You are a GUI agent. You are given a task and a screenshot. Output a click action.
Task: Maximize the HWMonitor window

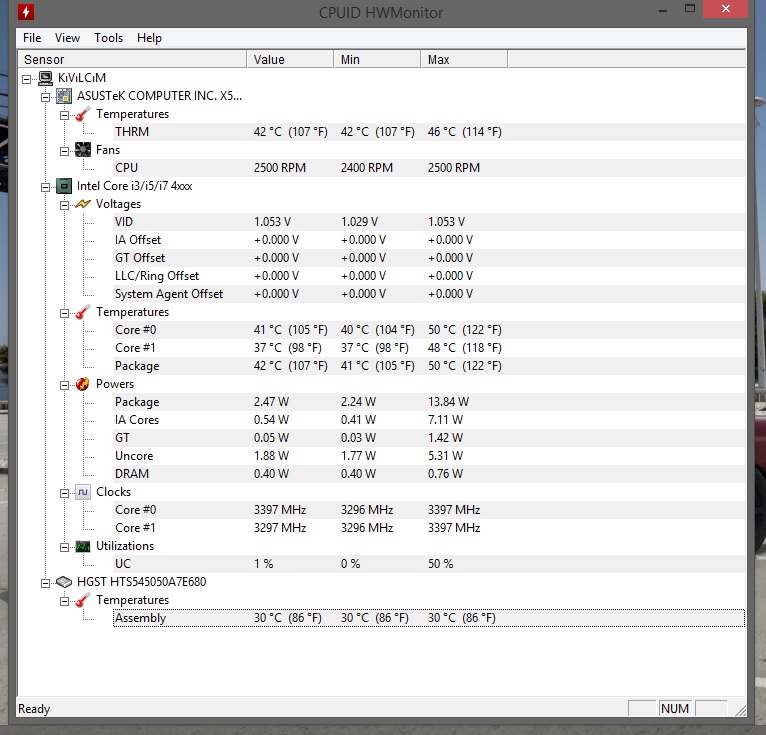pos(690,9)
